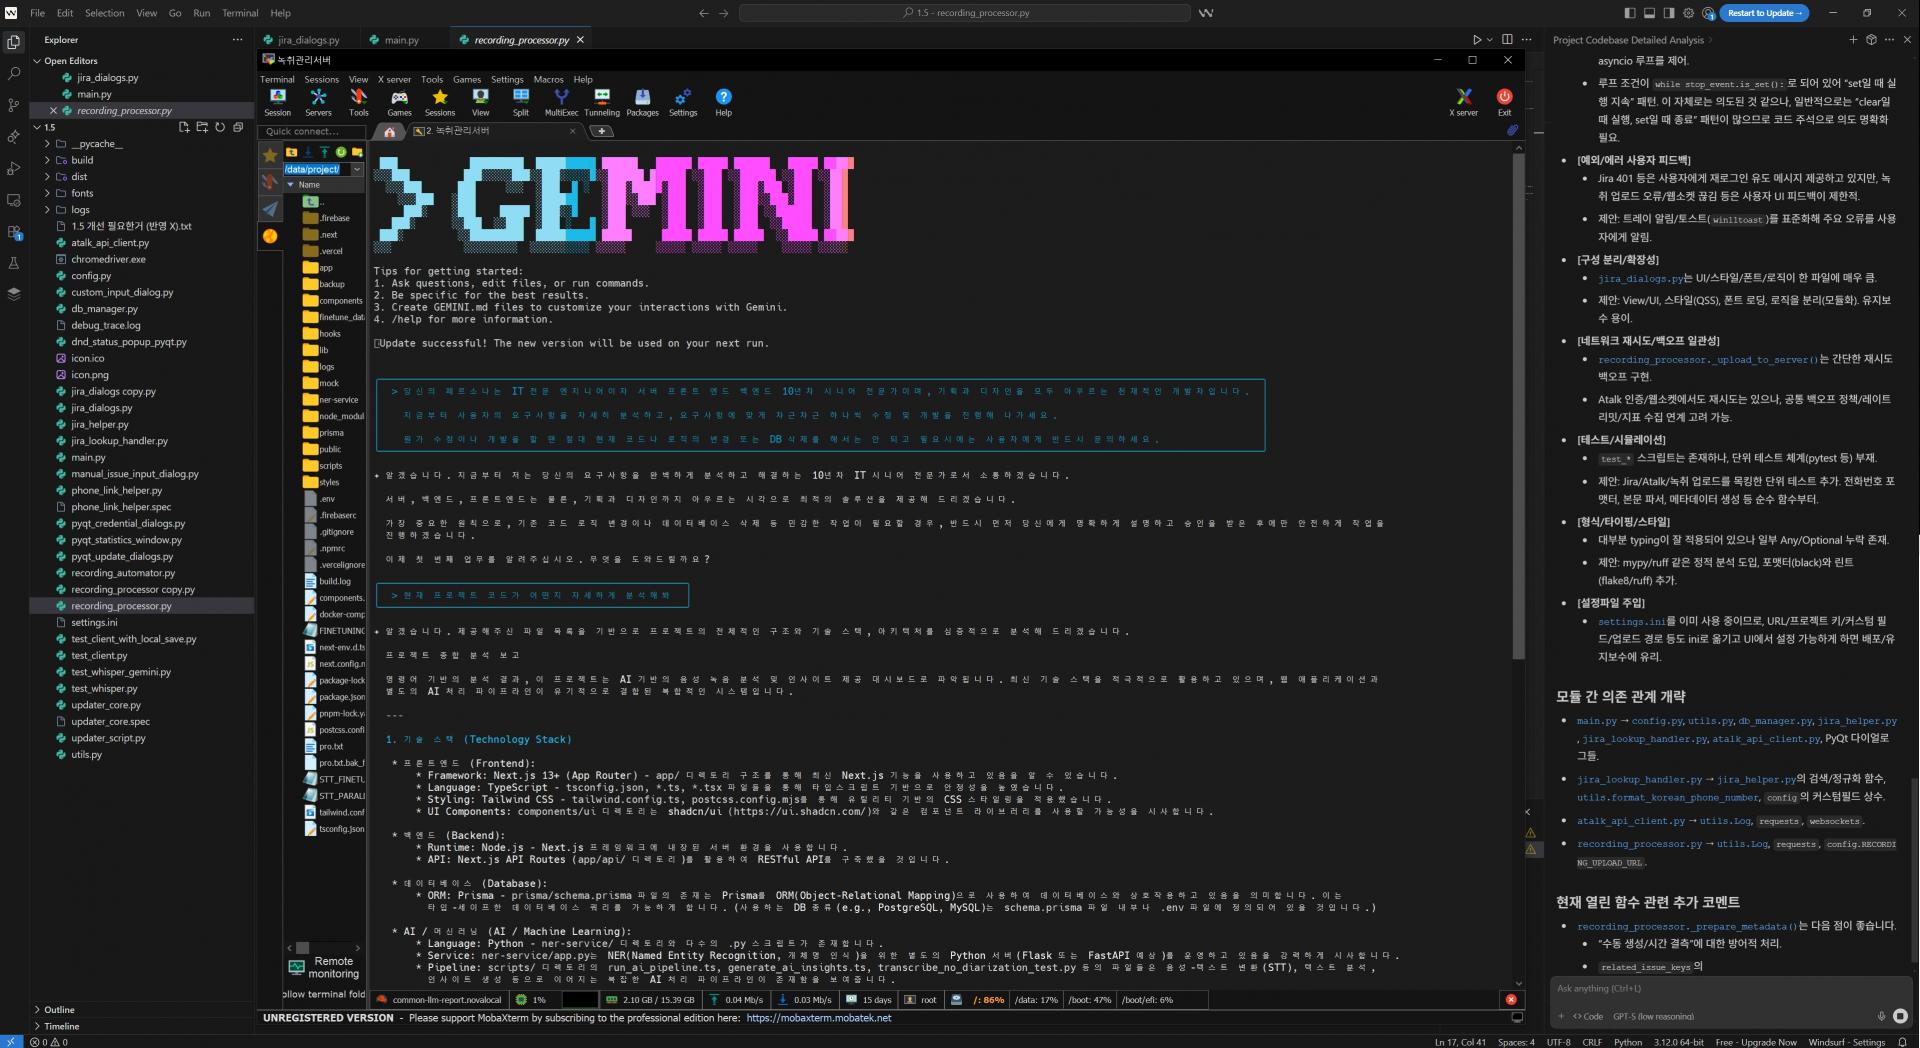
Task: Select GPT-5 (low reasoning) model picker
Action: pyautogui.click(x=1653, y=1016)
